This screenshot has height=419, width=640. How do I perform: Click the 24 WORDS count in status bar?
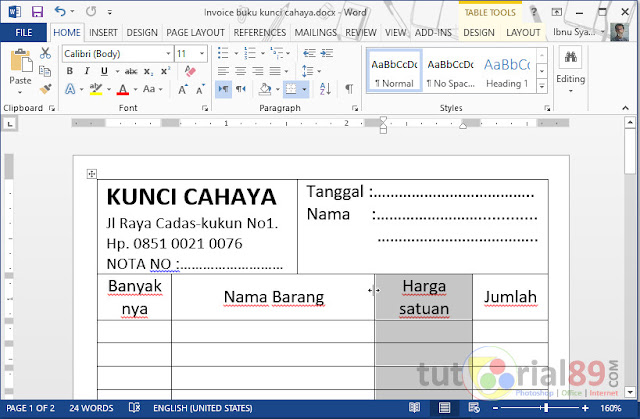pyautogui.click(x=91, y=408)
